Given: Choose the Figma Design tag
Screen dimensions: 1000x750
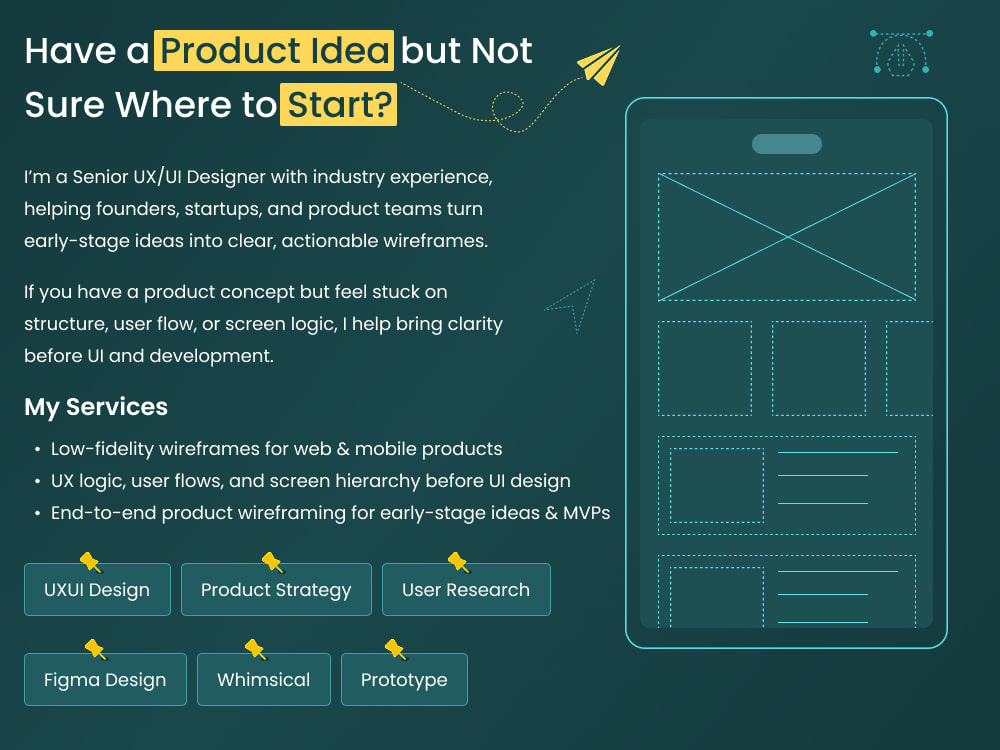Looking at the screenshot, I should pos(105,679).
